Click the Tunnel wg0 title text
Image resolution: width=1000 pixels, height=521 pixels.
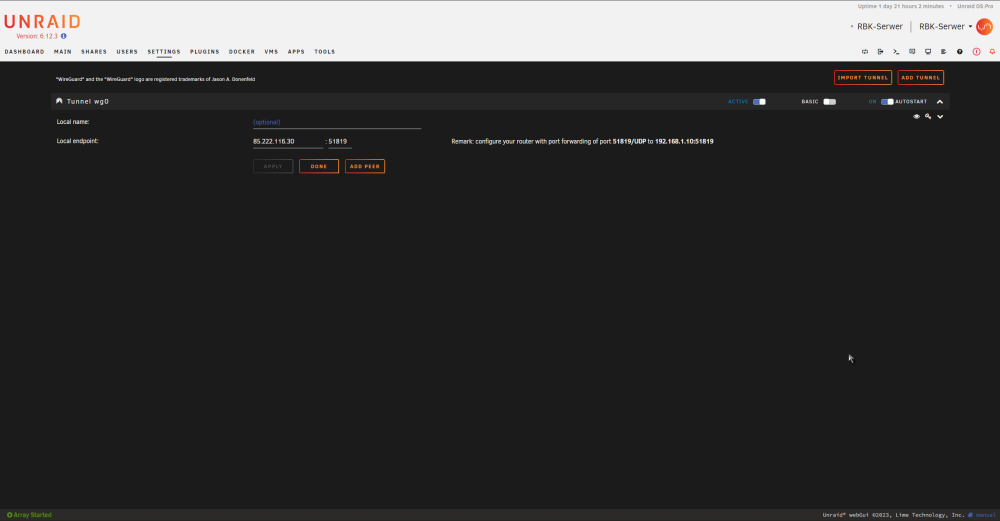[88, 101]
